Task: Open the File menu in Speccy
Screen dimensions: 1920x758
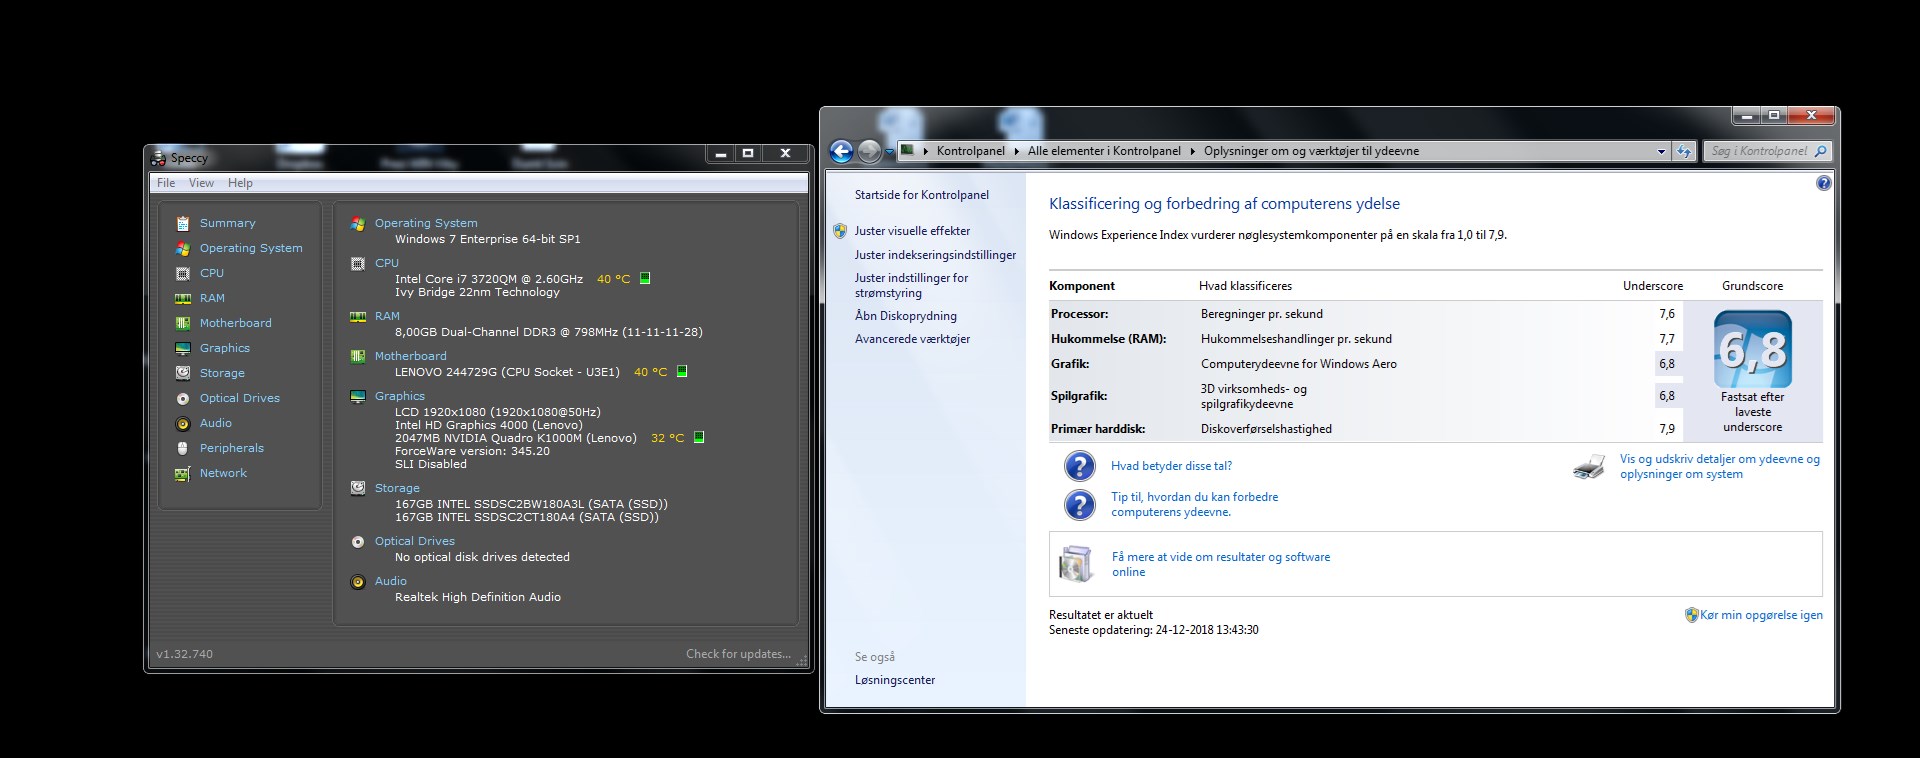Action: pyautogui.click(x=166, y=183)
